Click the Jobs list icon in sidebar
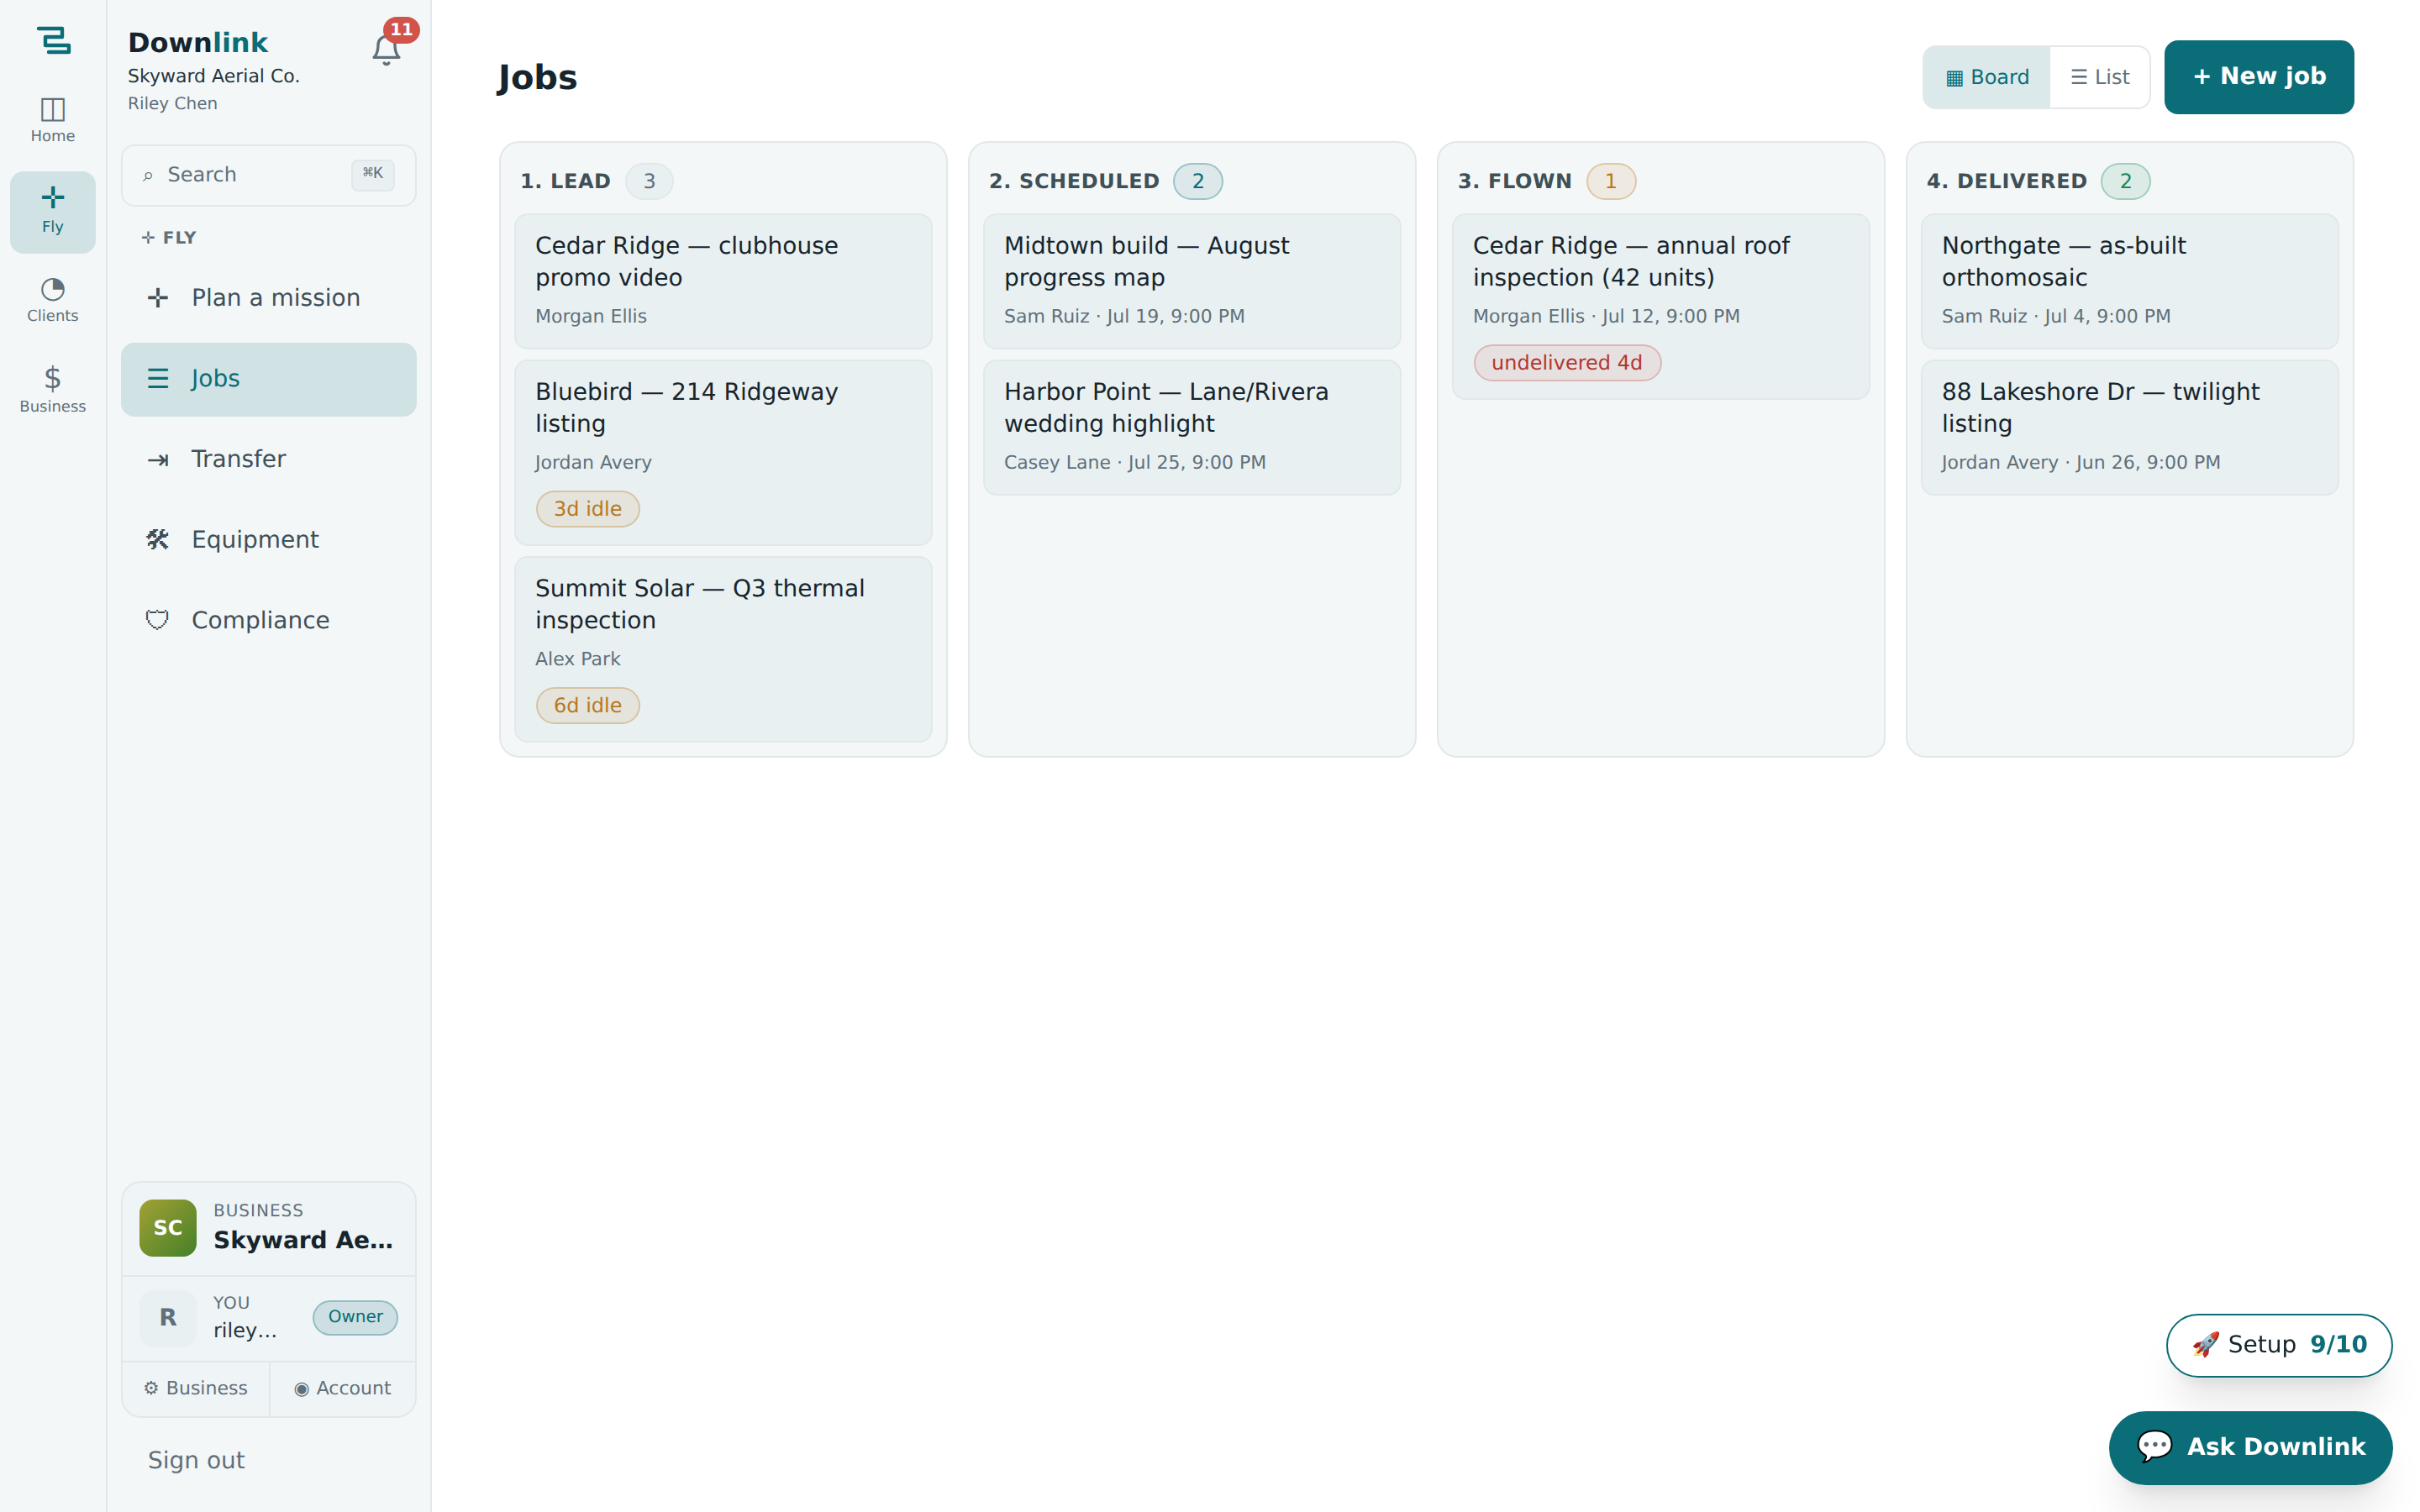The width and height of the screenshot is (2420, 1512). 158,379
